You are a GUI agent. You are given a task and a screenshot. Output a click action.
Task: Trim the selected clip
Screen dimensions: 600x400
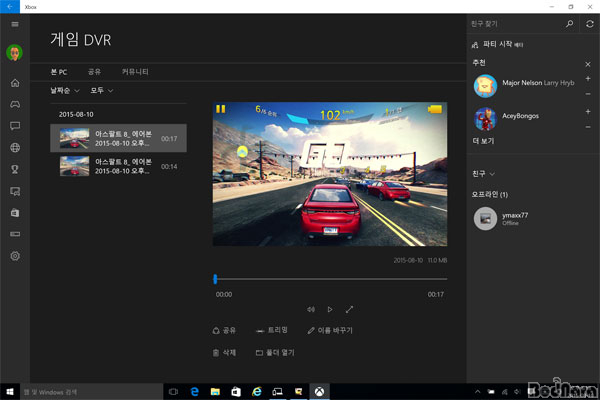(272, 330)
